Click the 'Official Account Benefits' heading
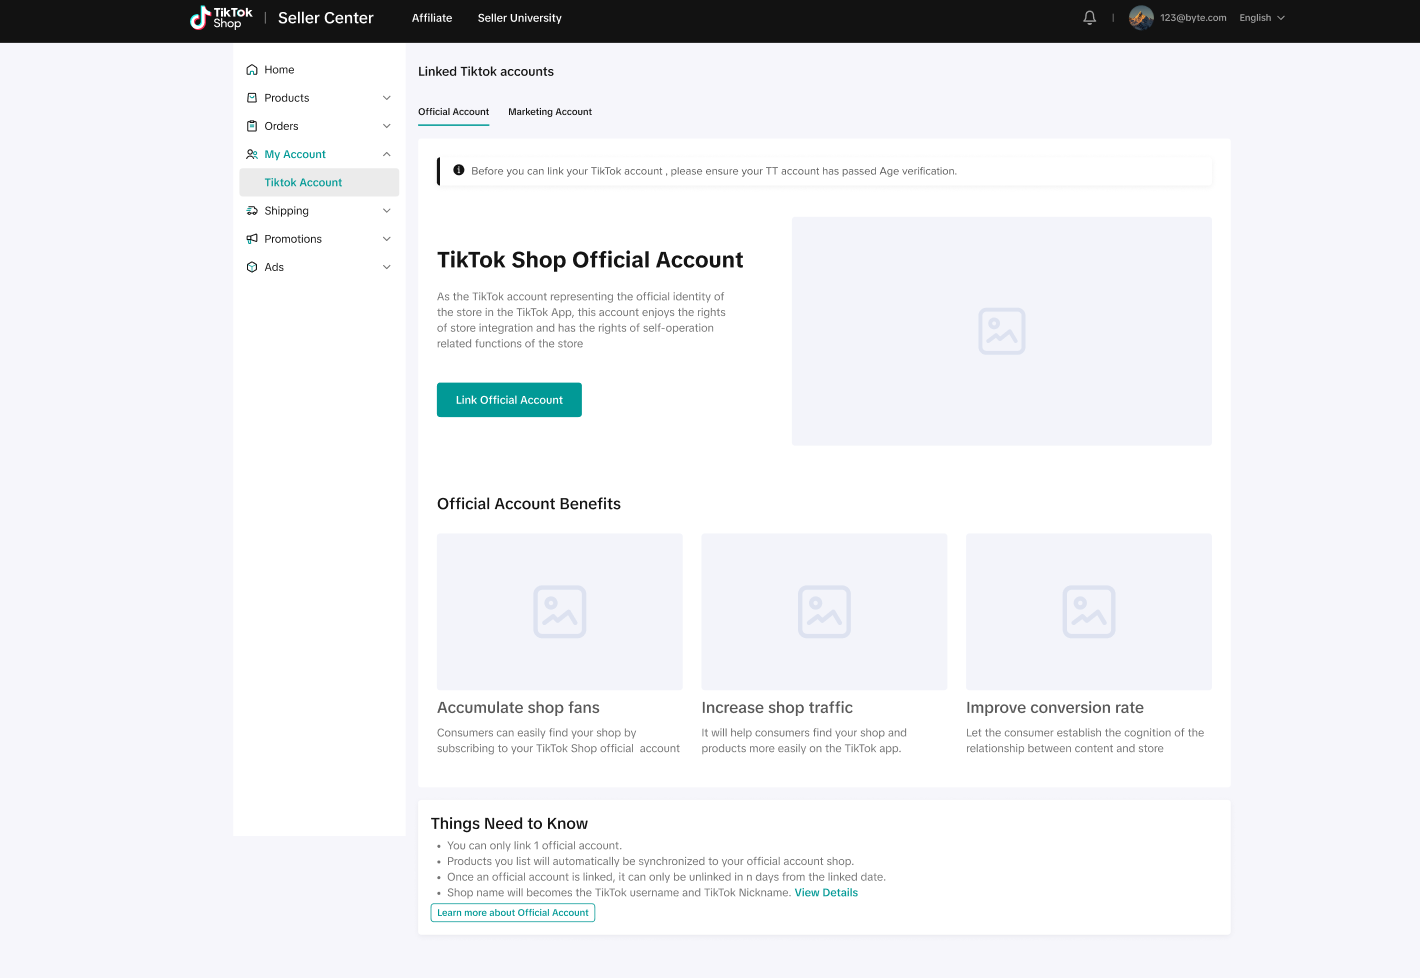The width and height of the screenshot is (1420, 978). [529, 504]
